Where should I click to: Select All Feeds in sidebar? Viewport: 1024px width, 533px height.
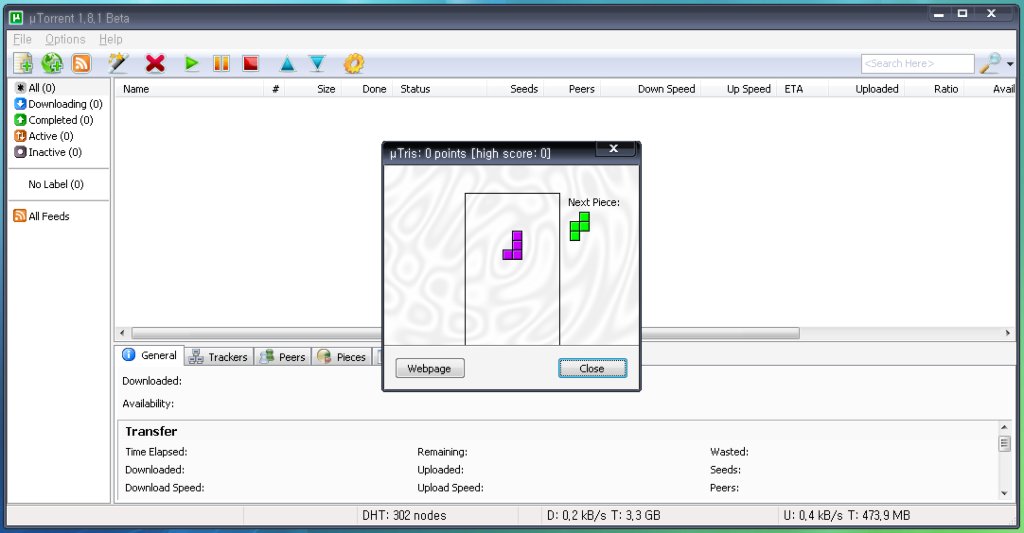[41, 216]
